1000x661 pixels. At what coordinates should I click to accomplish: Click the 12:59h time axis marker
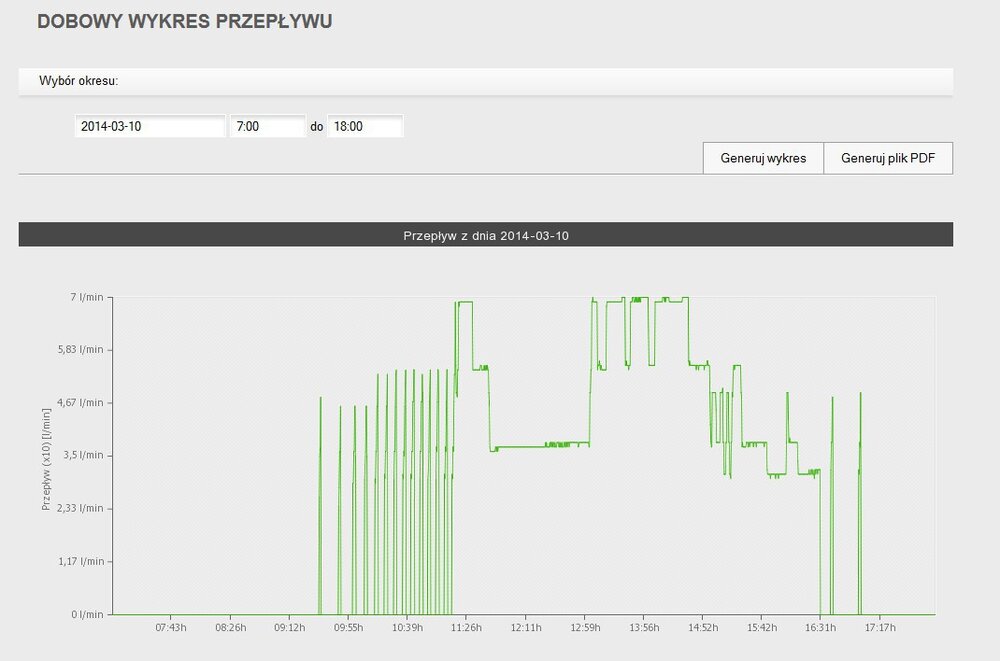[585, 628]
